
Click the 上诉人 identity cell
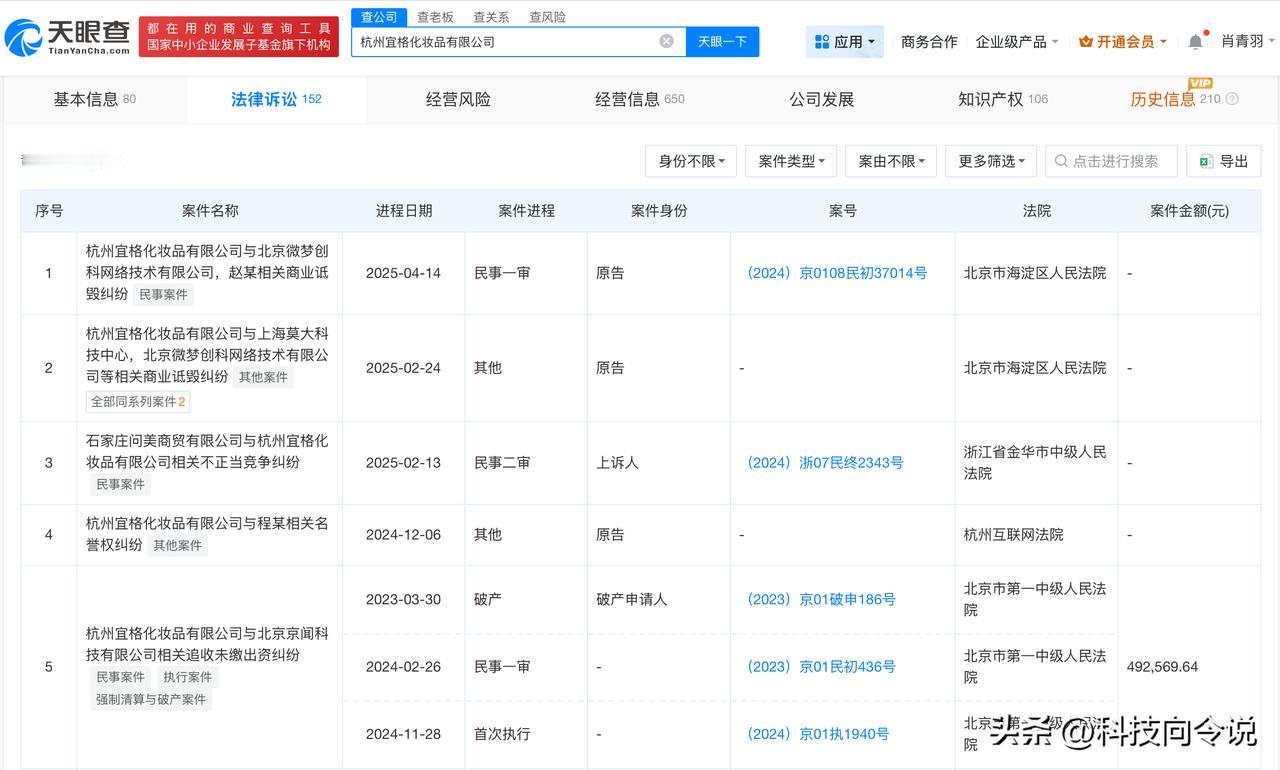pos(617,463)
